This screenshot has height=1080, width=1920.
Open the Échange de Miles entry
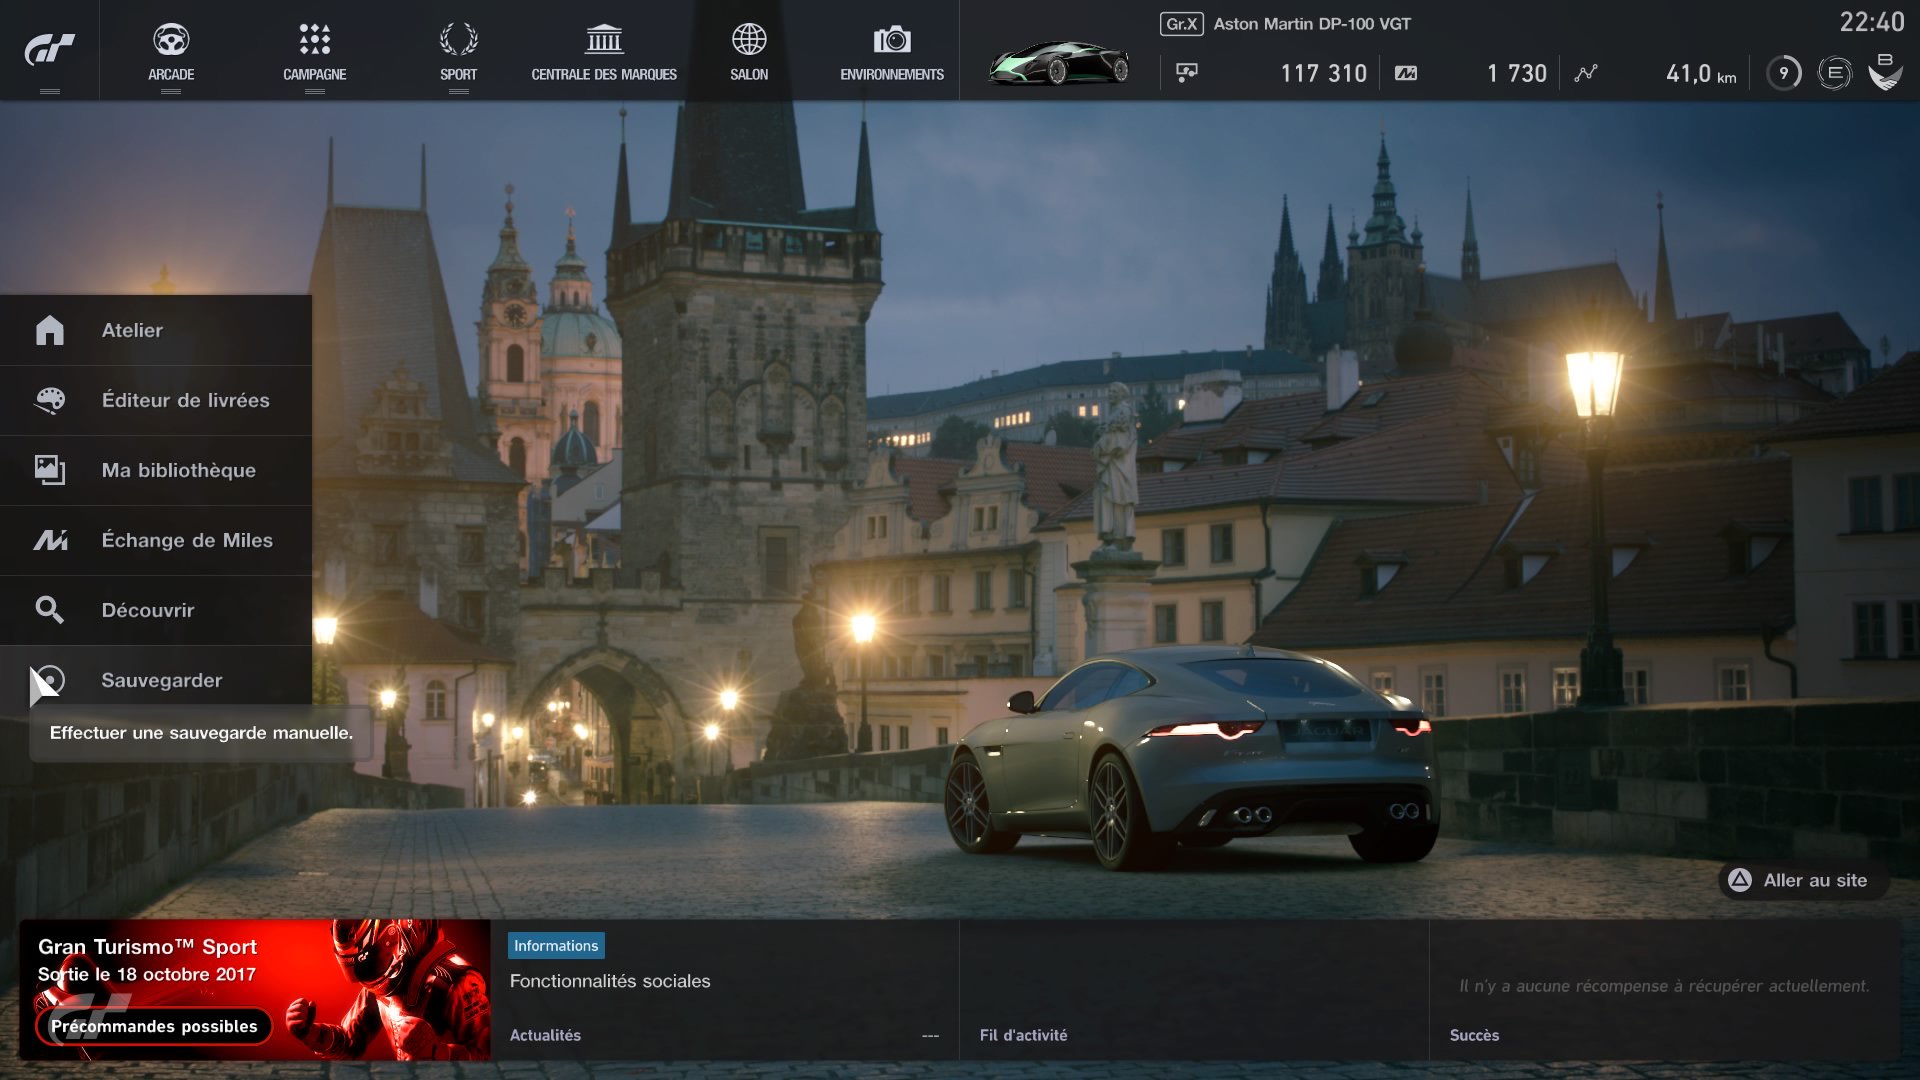pos(156,540)
